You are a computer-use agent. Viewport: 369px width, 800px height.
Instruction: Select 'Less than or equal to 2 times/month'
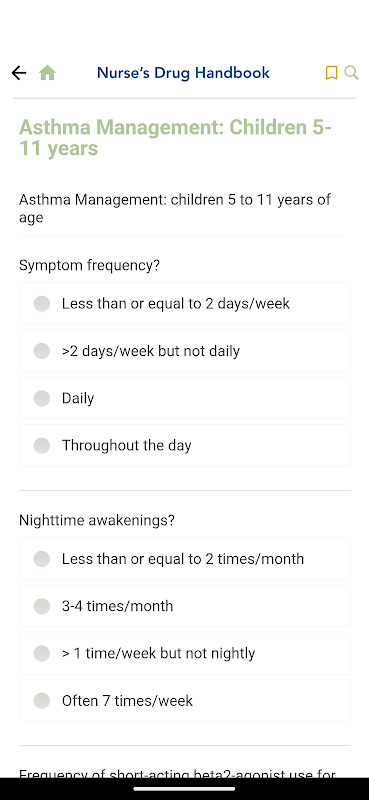[x=185, y=559]
